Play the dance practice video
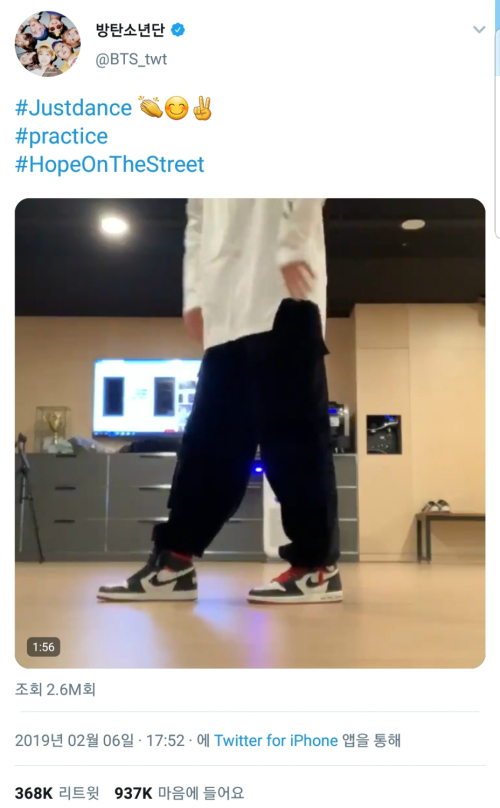Image resolution: width=500 pixels, height=808 pixels. tap(250, 433)
